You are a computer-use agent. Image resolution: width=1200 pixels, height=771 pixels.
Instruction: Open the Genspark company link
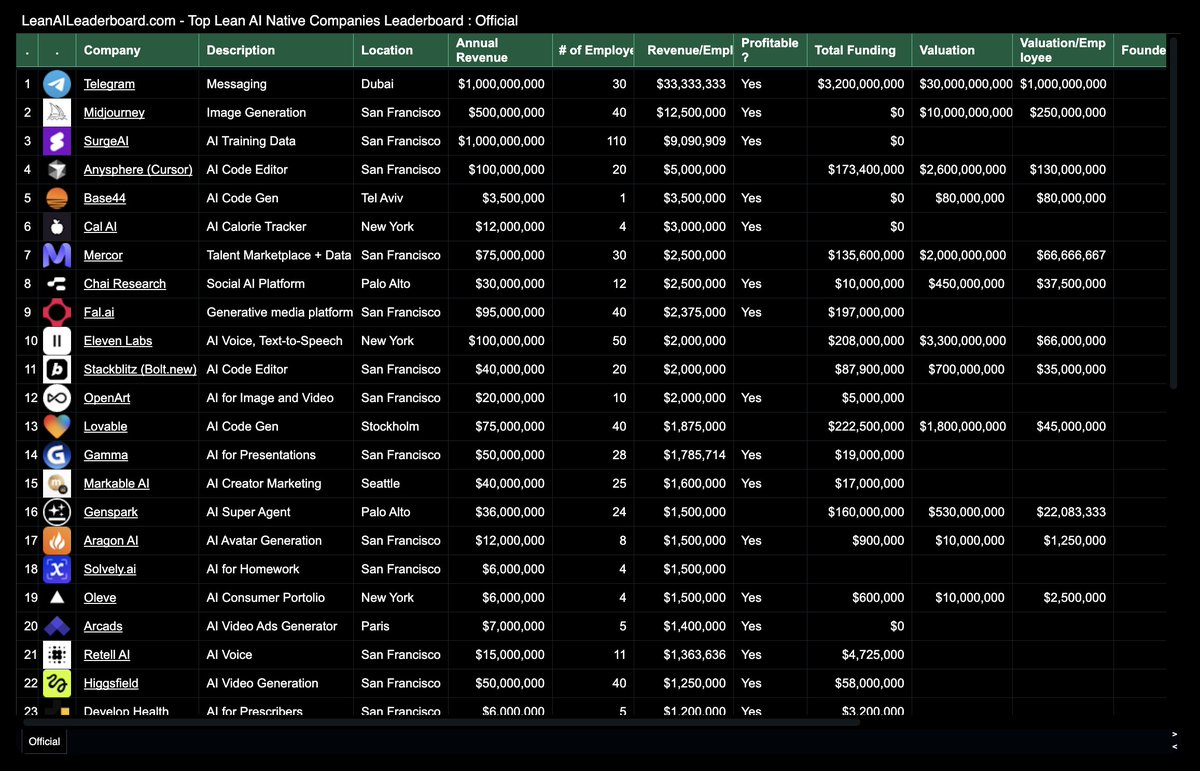click(111, 512)
